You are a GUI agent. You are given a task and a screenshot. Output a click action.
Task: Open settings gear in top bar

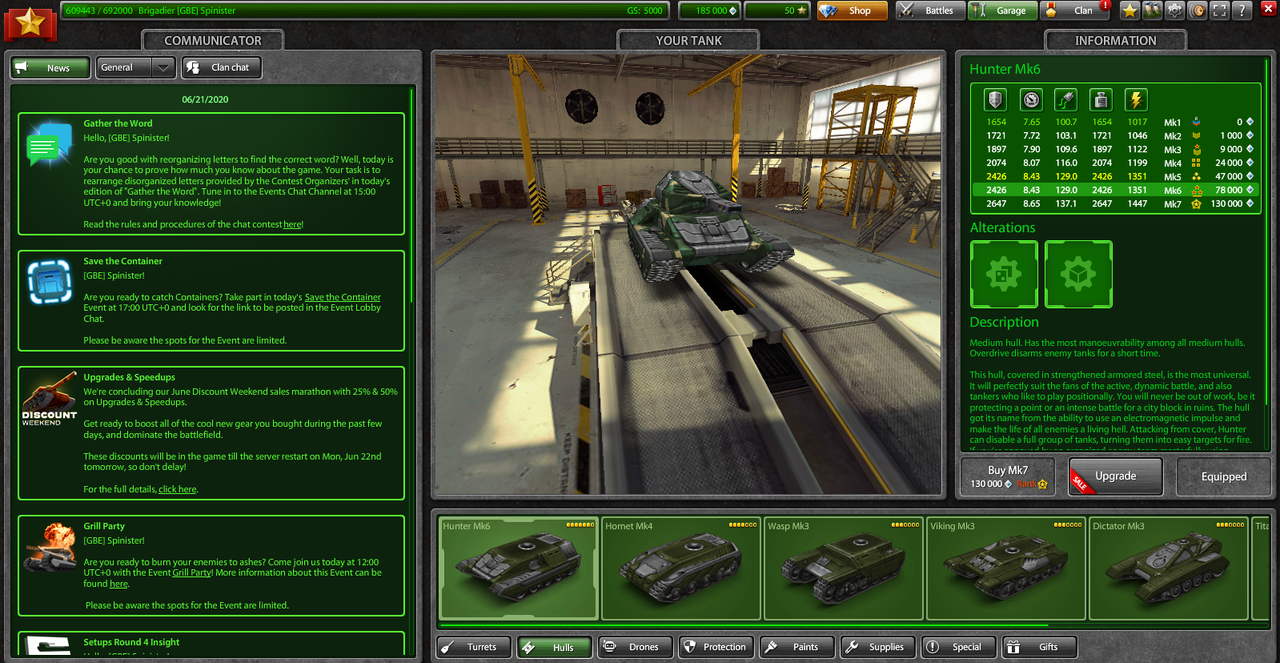(1175, 10)
